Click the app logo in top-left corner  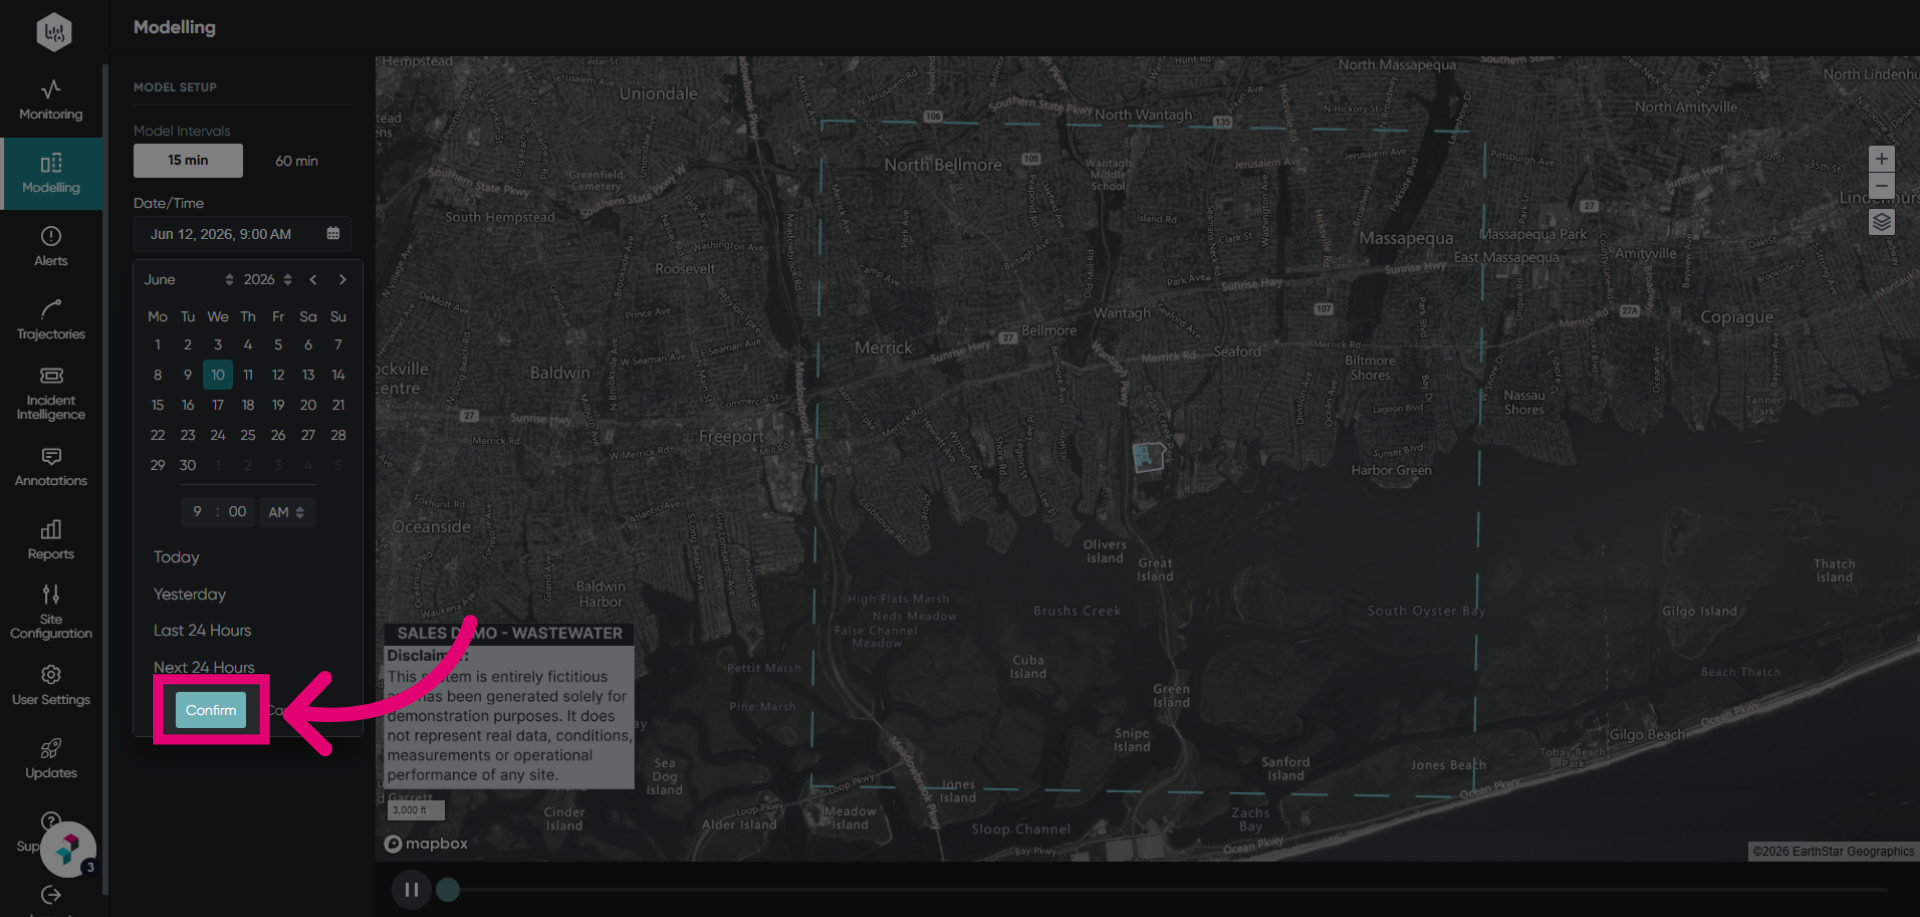(x=54, y=32)
